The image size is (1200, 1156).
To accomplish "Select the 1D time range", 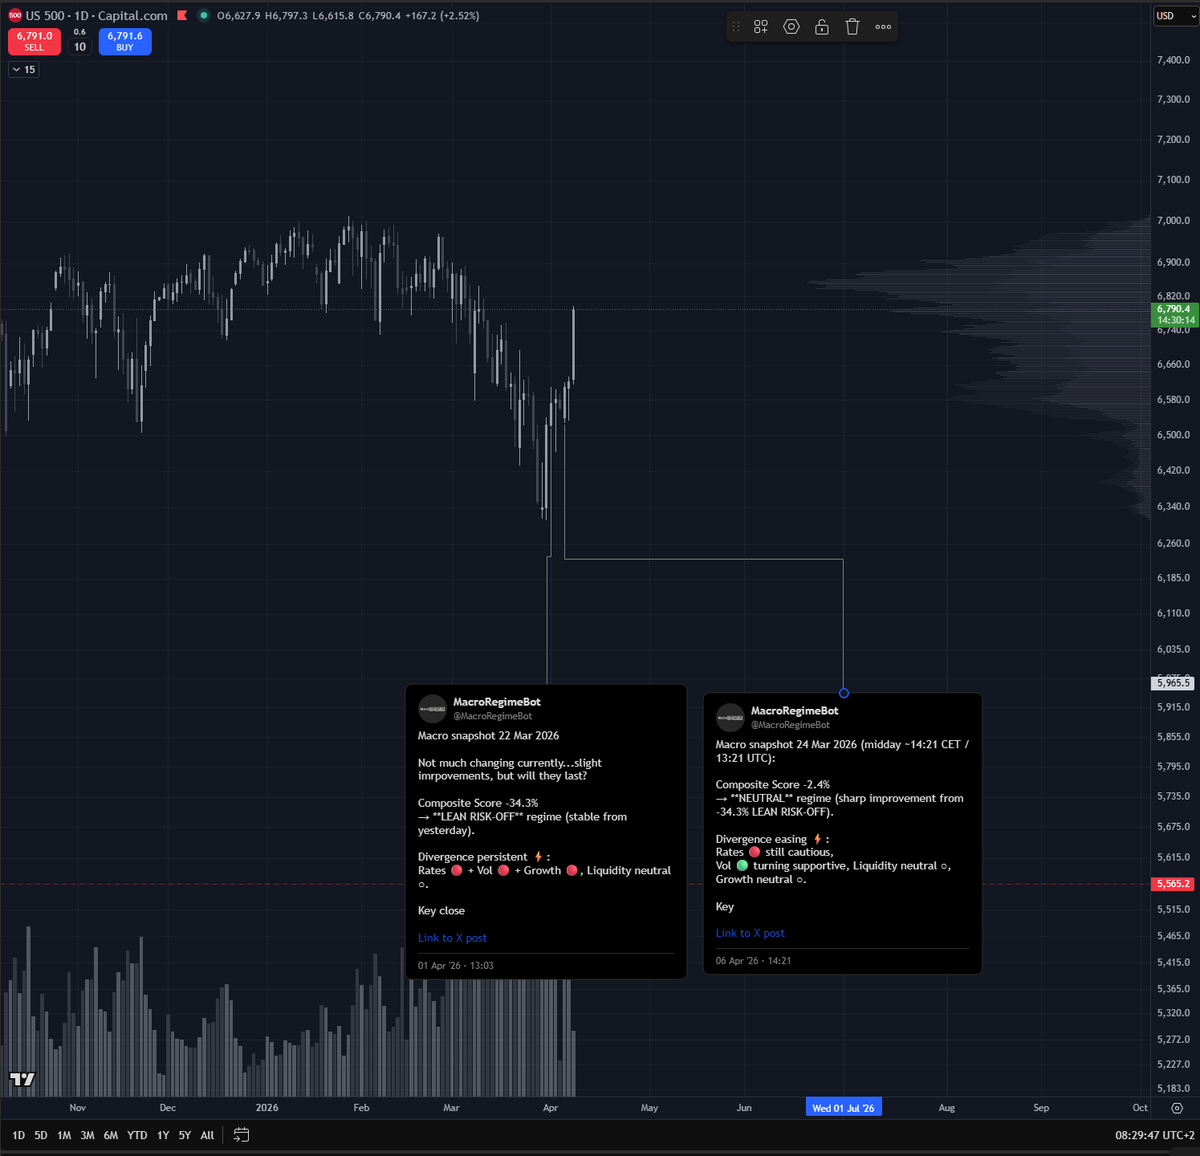I will pyautogui.click(x=18, y=1135).
